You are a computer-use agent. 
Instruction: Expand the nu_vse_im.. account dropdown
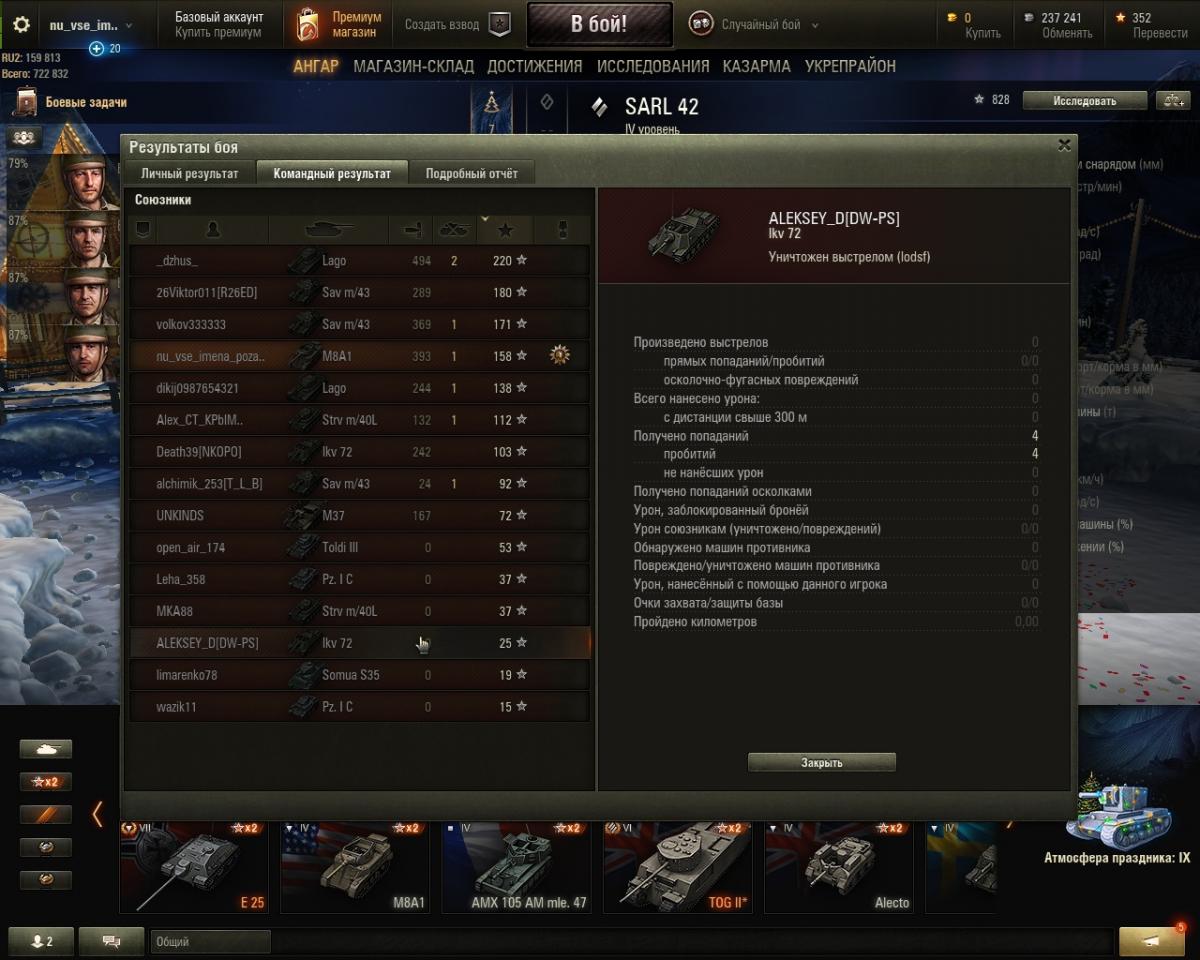90,25
